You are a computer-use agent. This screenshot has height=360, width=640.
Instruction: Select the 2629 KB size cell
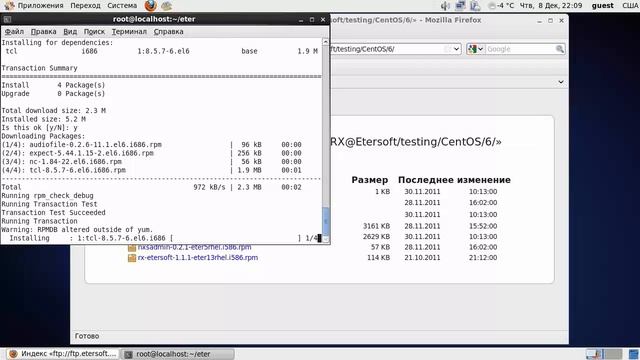click(x=376, y=236)
